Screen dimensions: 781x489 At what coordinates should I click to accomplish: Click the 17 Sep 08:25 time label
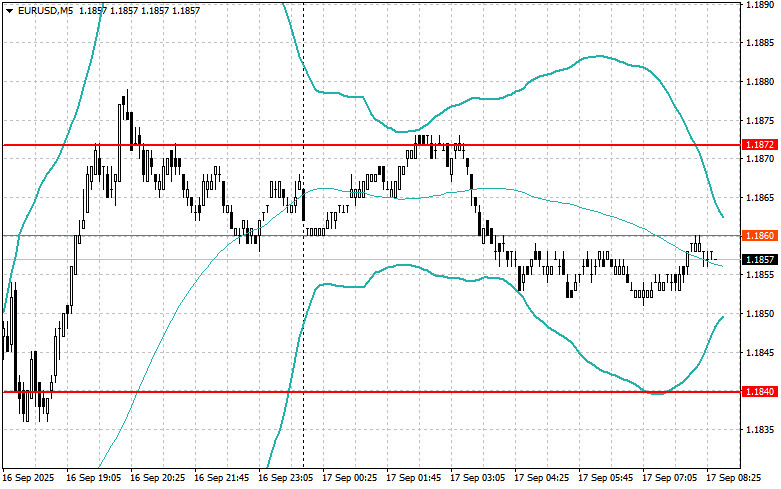pos(733,478)
